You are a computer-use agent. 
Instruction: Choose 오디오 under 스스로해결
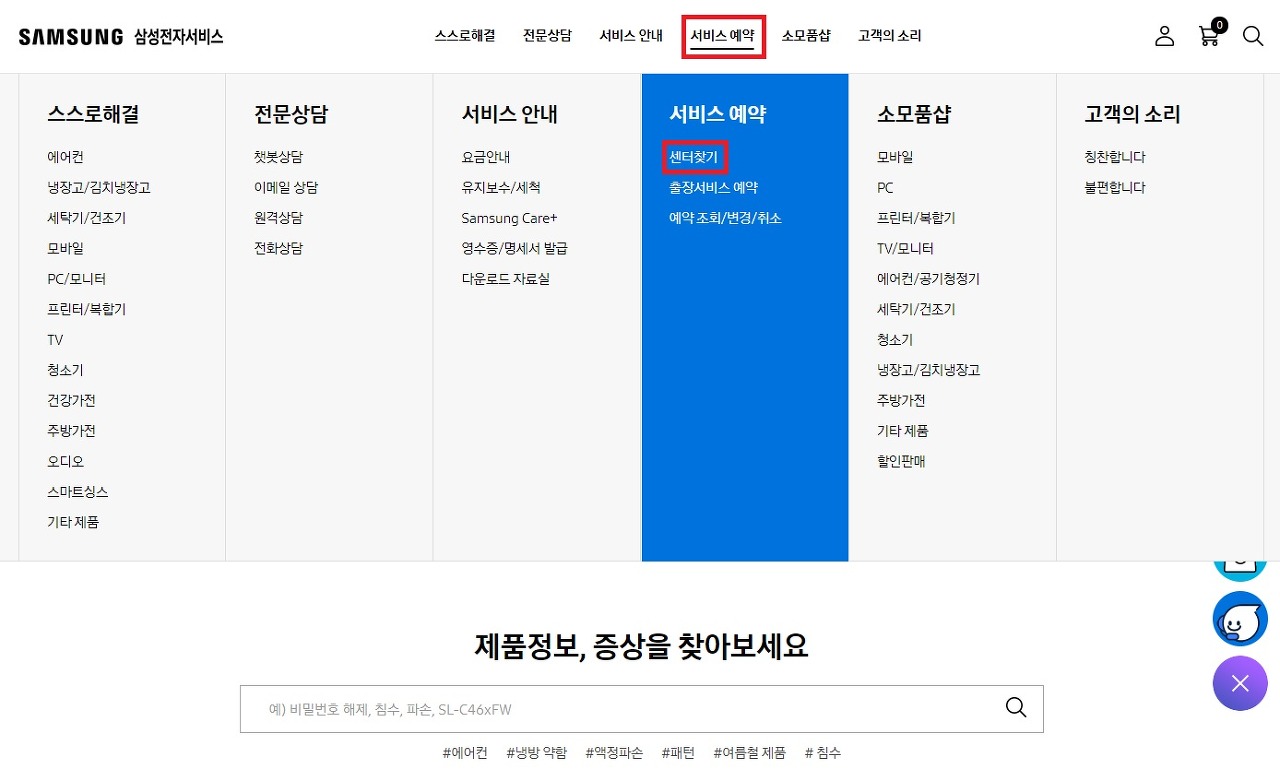click(x=65, y=461)
